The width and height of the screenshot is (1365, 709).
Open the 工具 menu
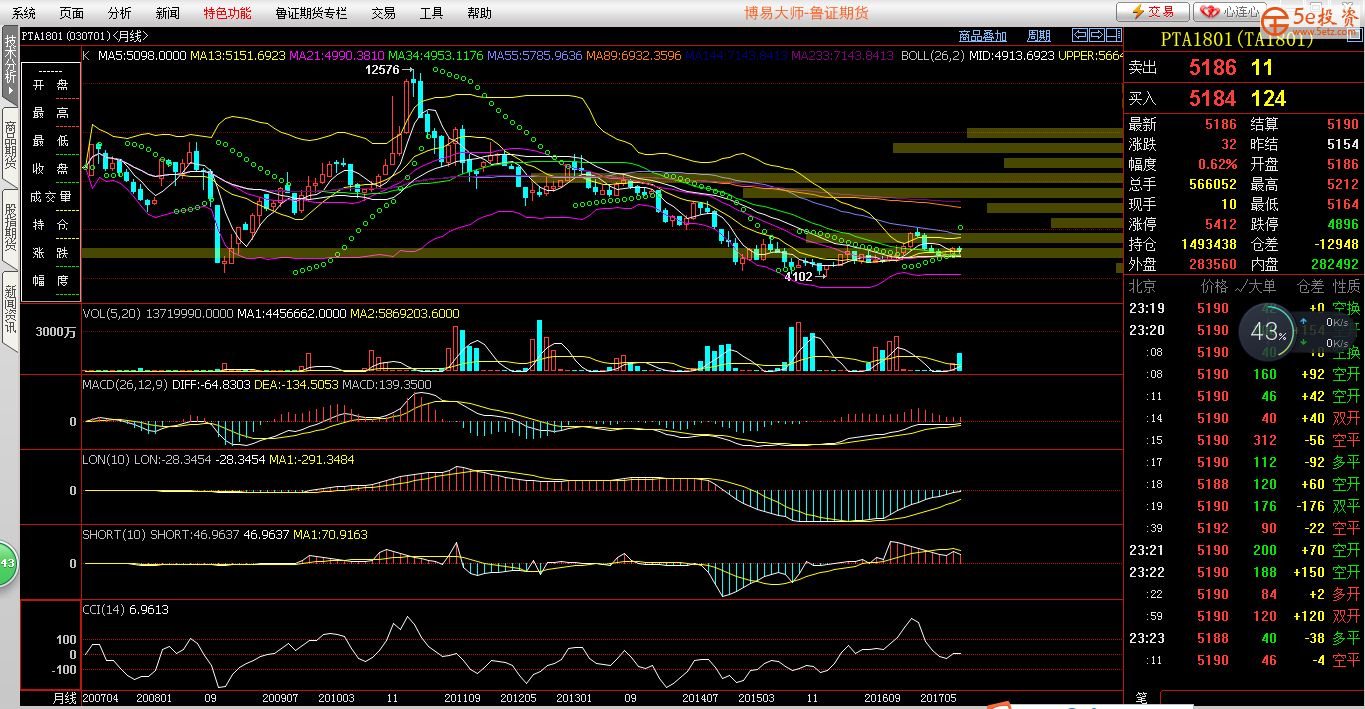(431, 13)
